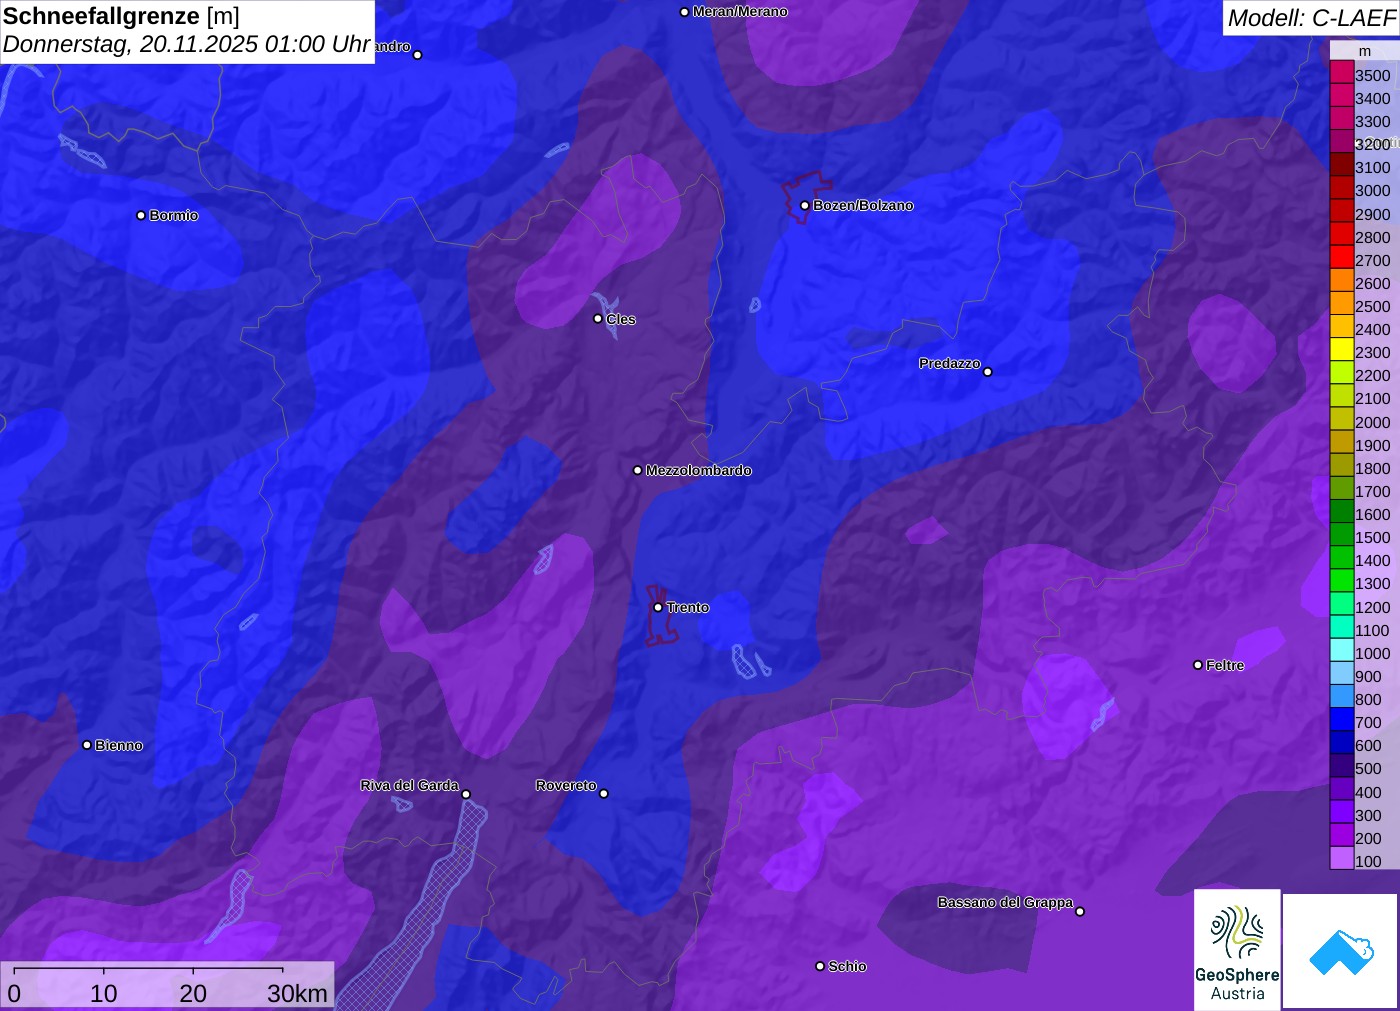
Task: Click the 0 scale bar label
Action: click(14, 993)
